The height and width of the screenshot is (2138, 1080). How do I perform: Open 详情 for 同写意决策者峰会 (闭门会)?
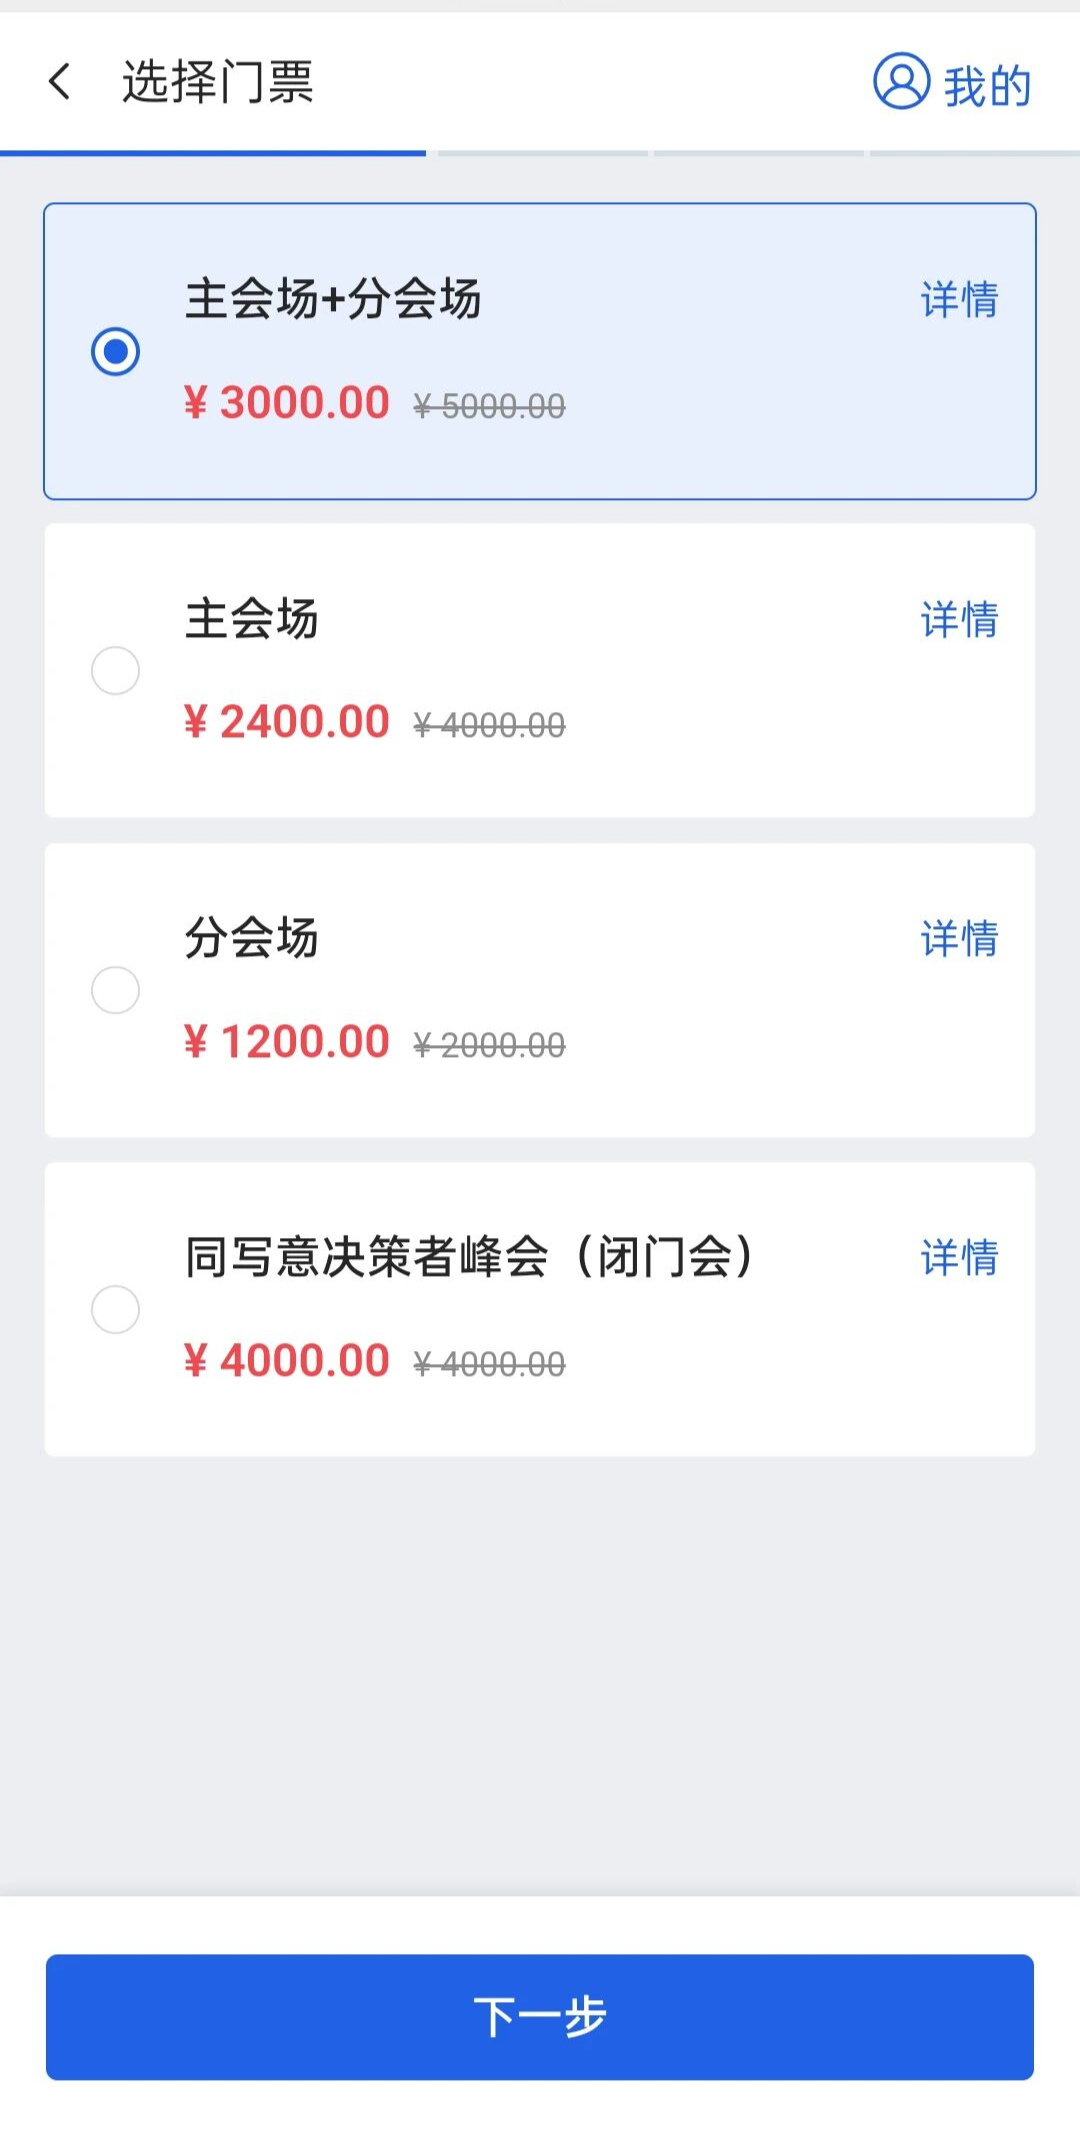[959, 1258]
